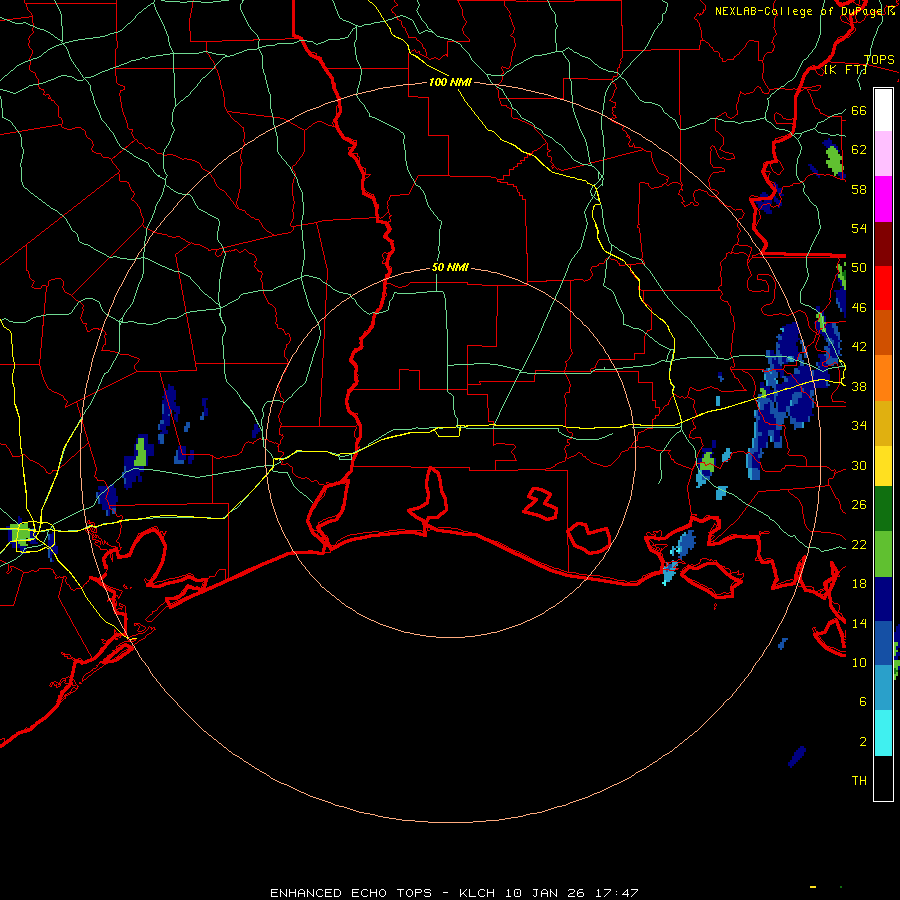Click the "38" legend value
900x900 pixels.
pos(859,387)
